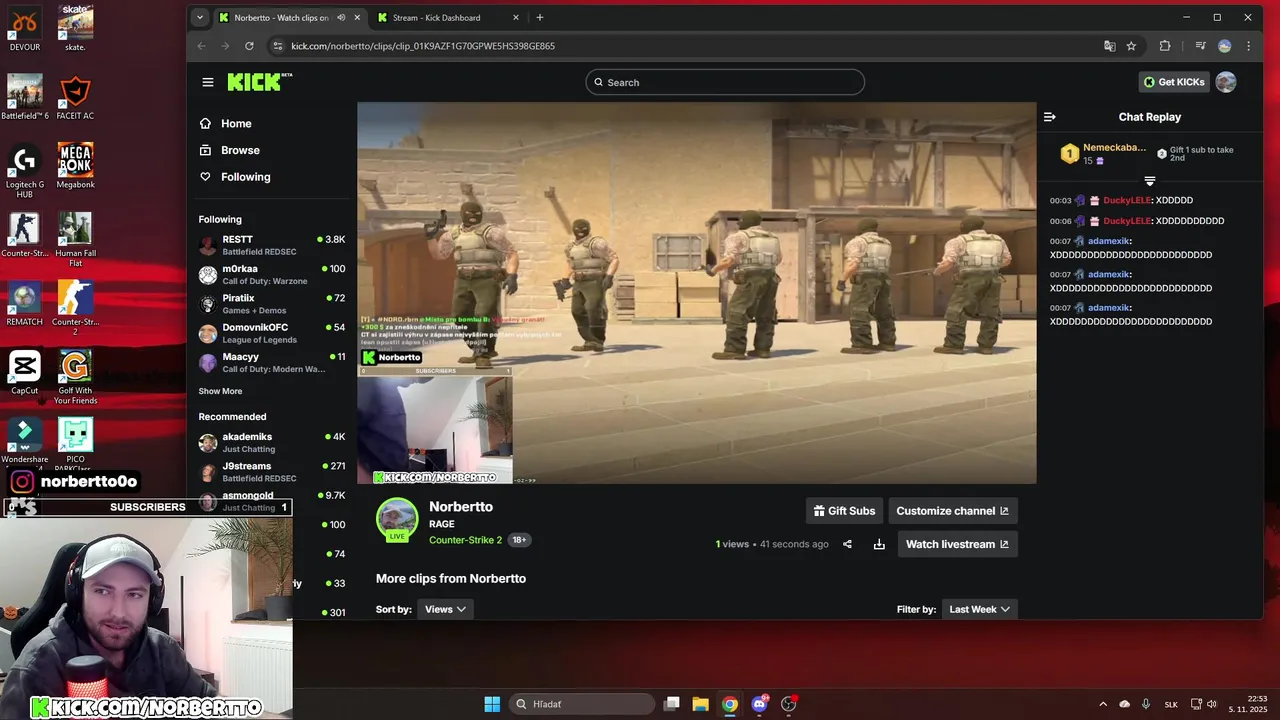The image size is (1280, 720).
Task: Open J9streams recommended channel
Action: pos(272,472)
